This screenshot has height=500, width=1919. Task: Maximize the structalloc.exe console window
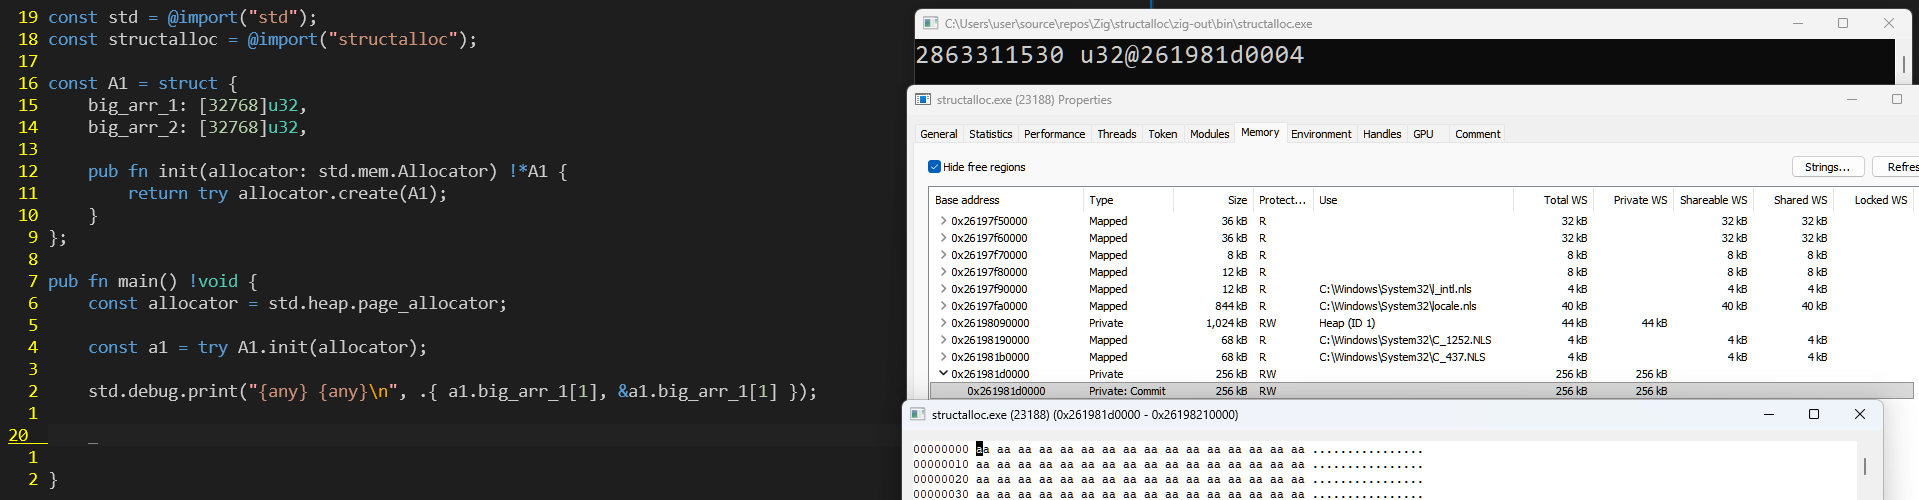1842,23
